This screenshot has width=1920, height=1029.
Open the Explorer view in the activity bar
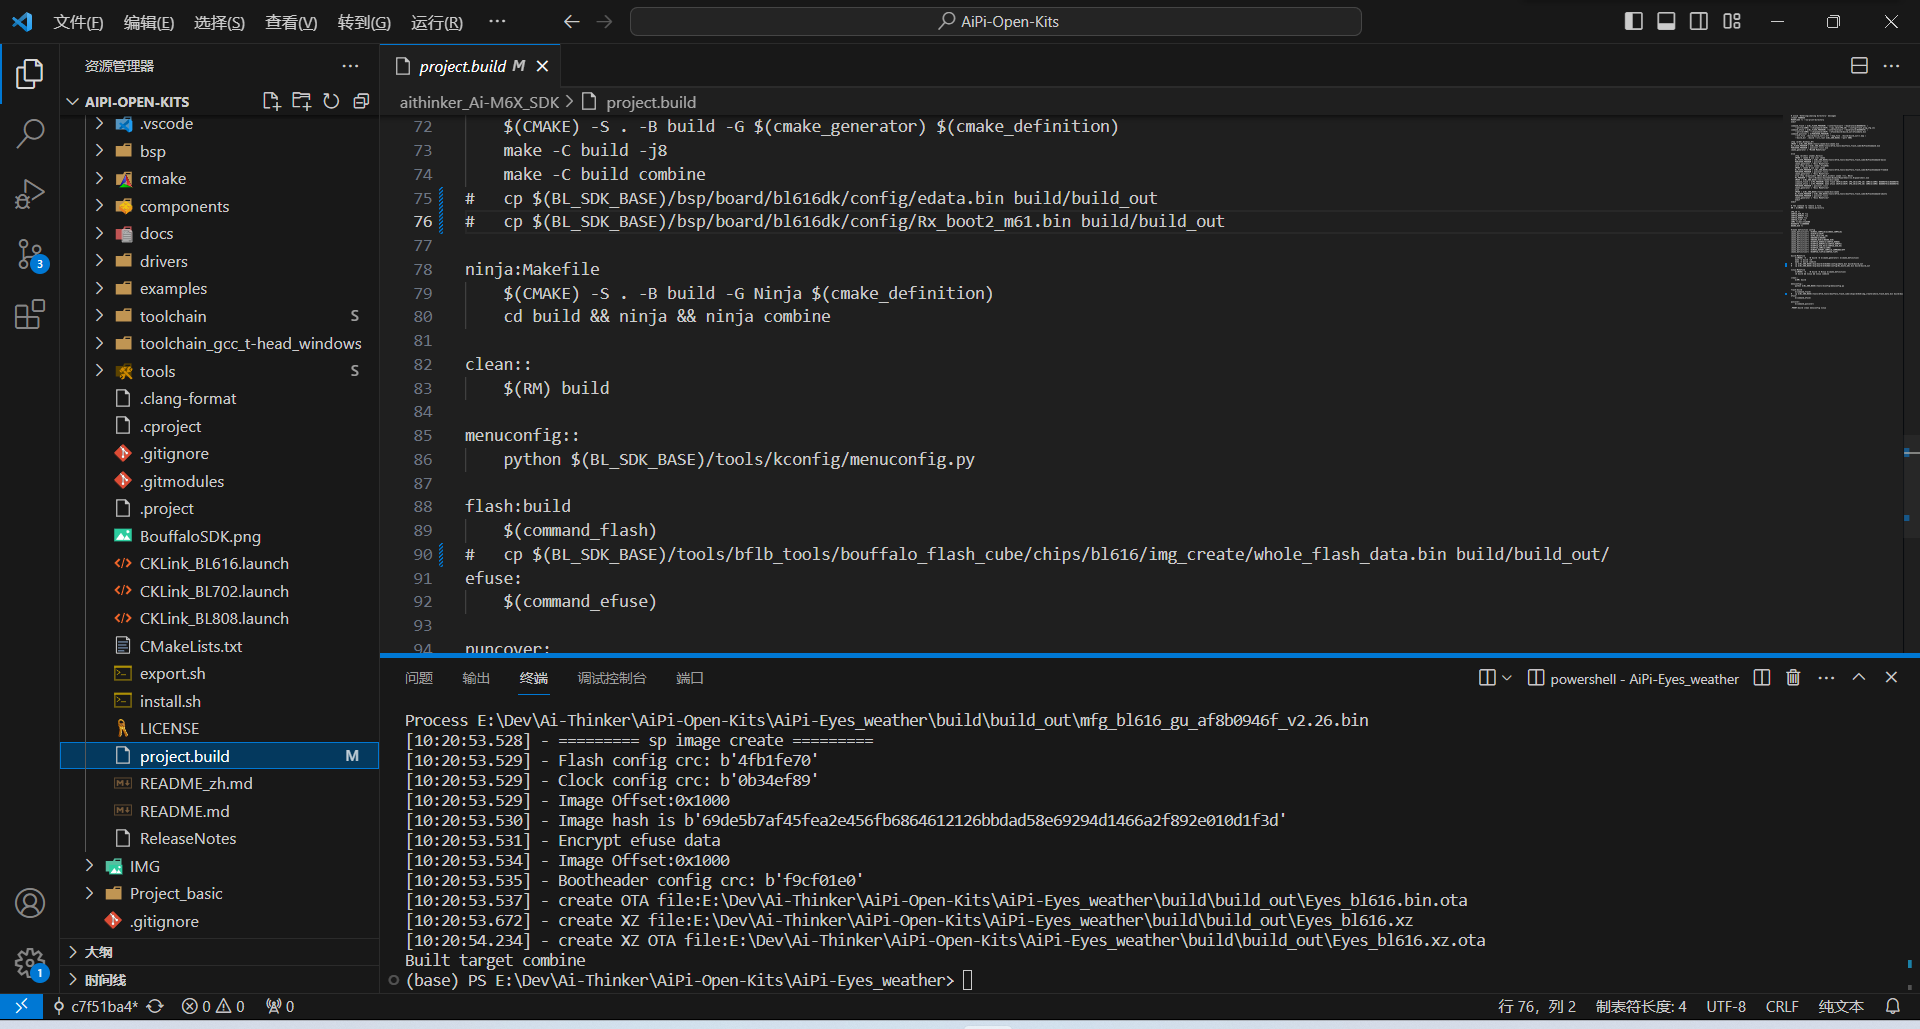tap(30, 74)
